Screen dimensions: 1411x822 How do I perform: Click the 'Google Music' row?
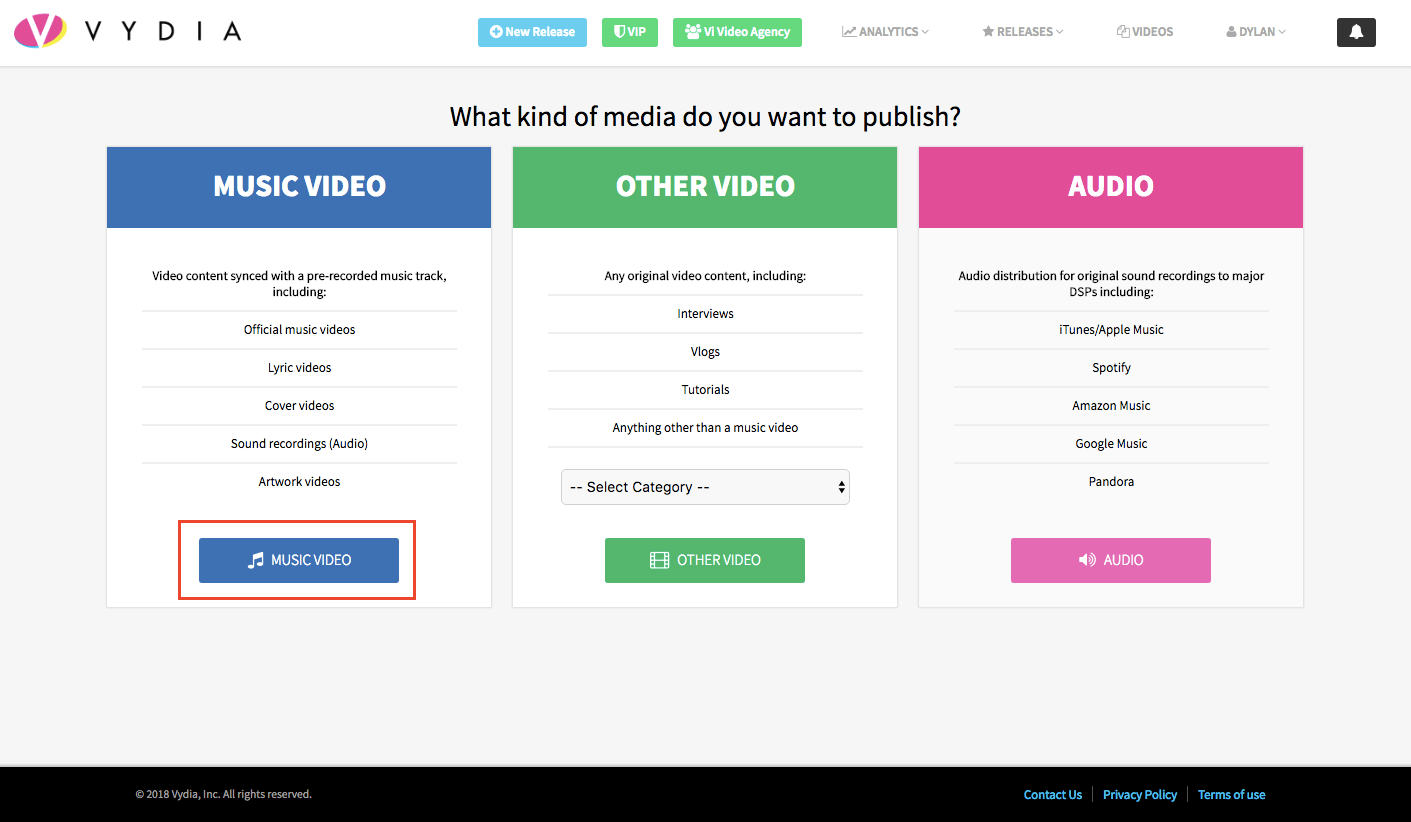click(x=1111, y=444)
